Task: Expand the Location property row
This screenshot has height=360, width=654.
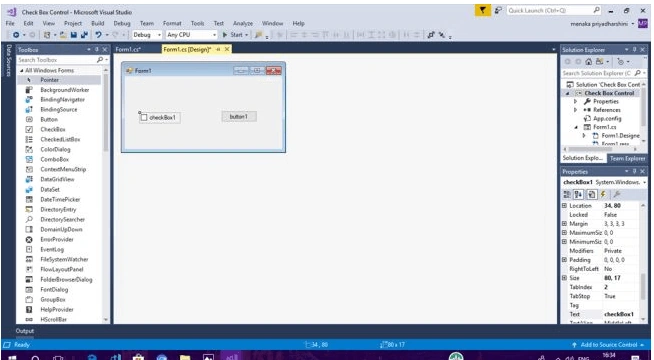Action: [x=564, y=206]
